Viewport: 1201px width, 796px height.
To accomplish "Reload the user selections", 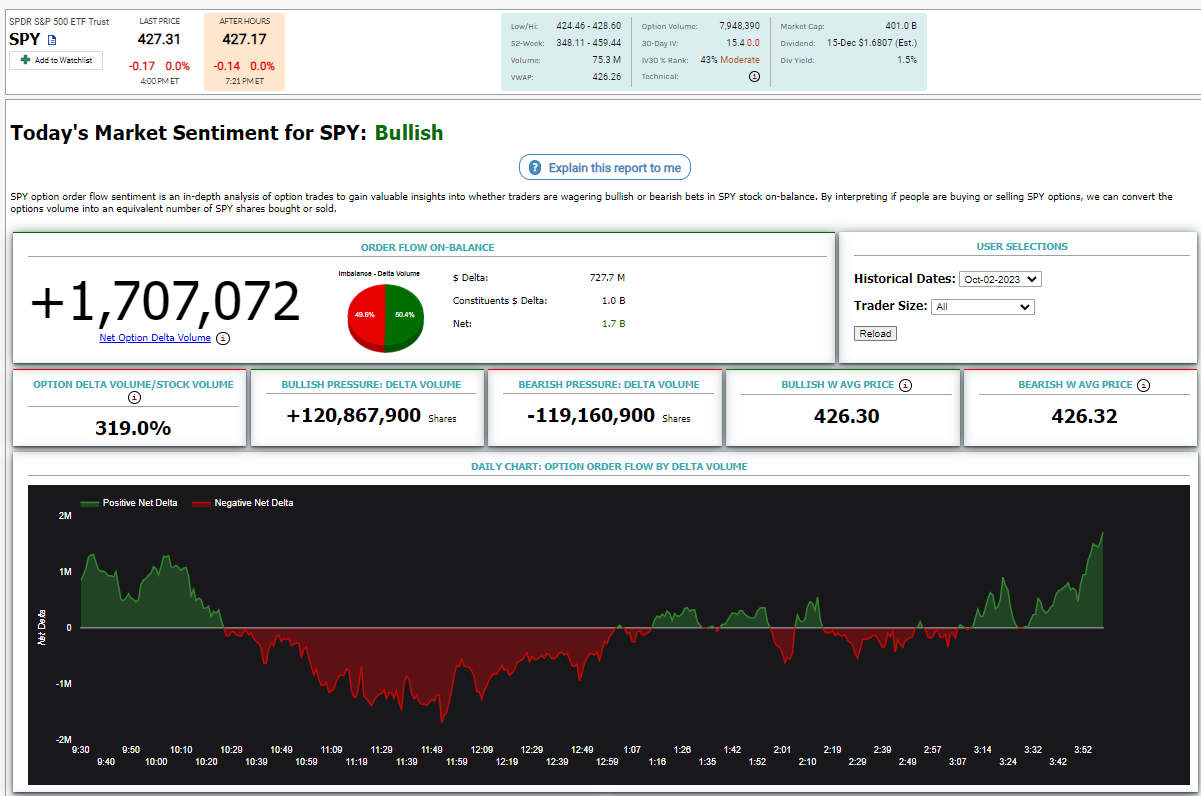I will [x=875, y=333].
